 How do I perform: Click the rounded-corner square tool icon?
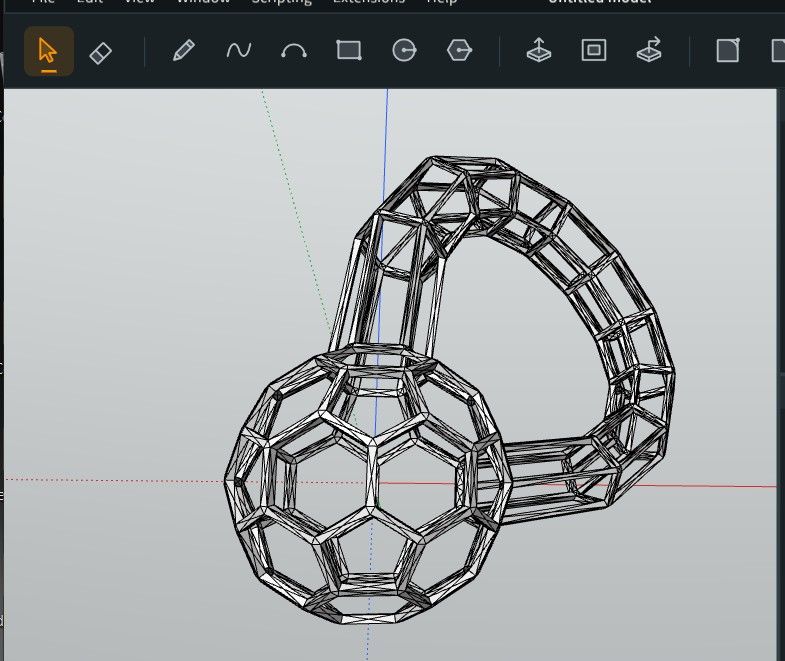728,50
